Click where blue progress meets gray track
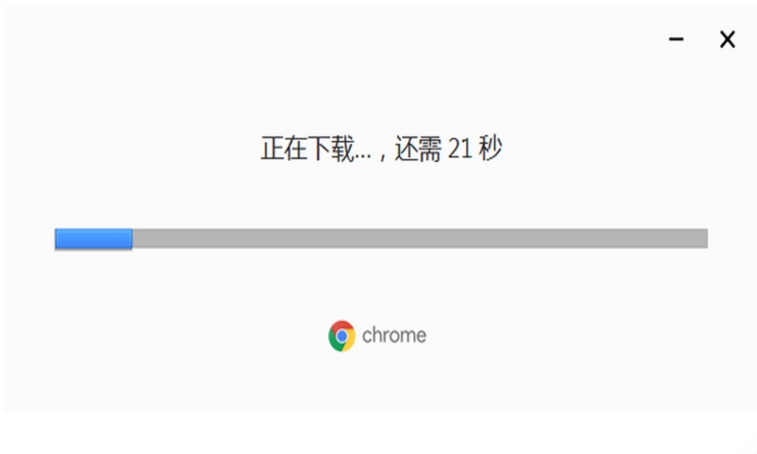757x454 pixels. tap(132, 239)
